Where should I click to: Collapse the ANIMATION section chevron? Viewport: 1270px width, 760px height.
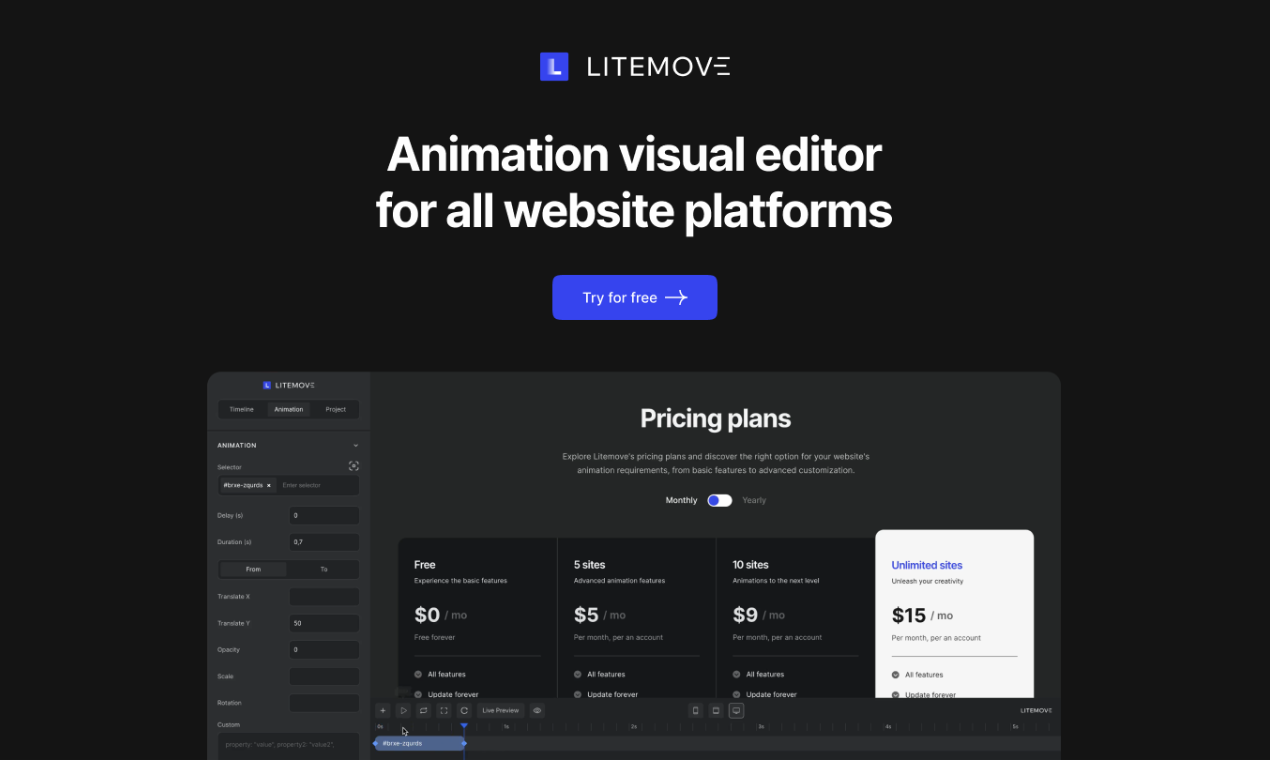(355, 445)
